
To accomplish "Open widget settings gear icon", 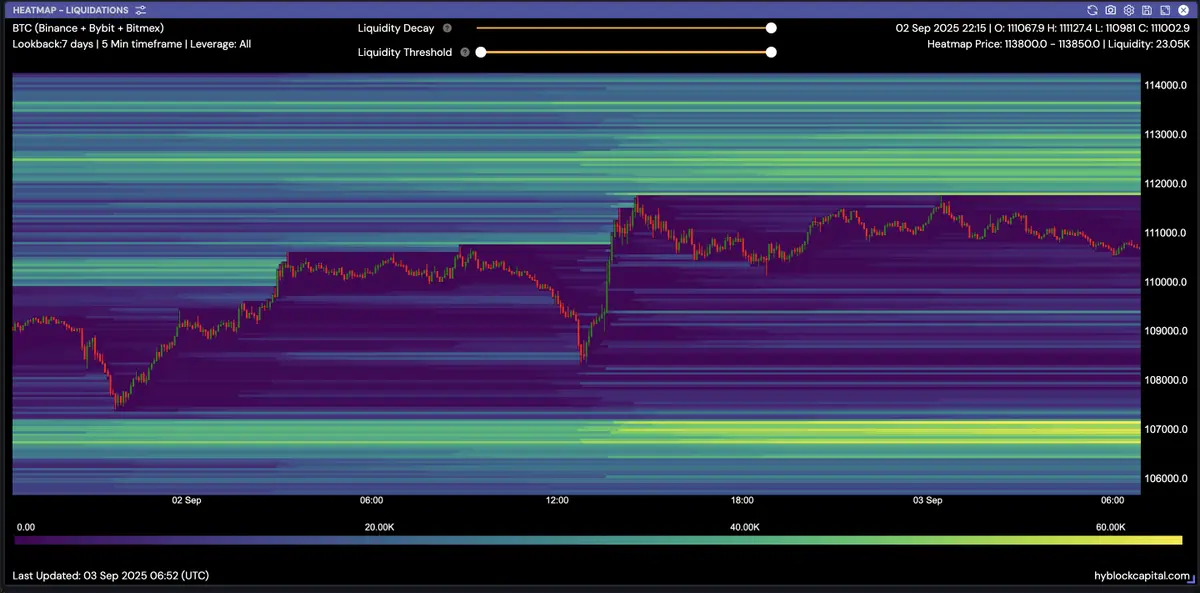I will (1128, 10).
